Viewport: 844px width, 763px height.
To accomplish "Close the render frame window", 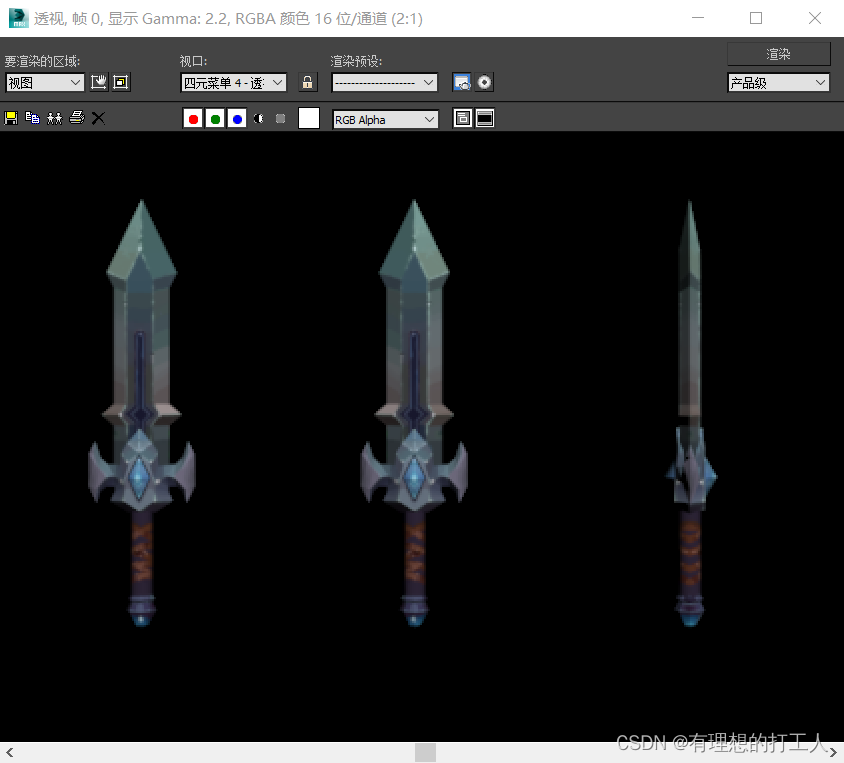I will point(815,18).
